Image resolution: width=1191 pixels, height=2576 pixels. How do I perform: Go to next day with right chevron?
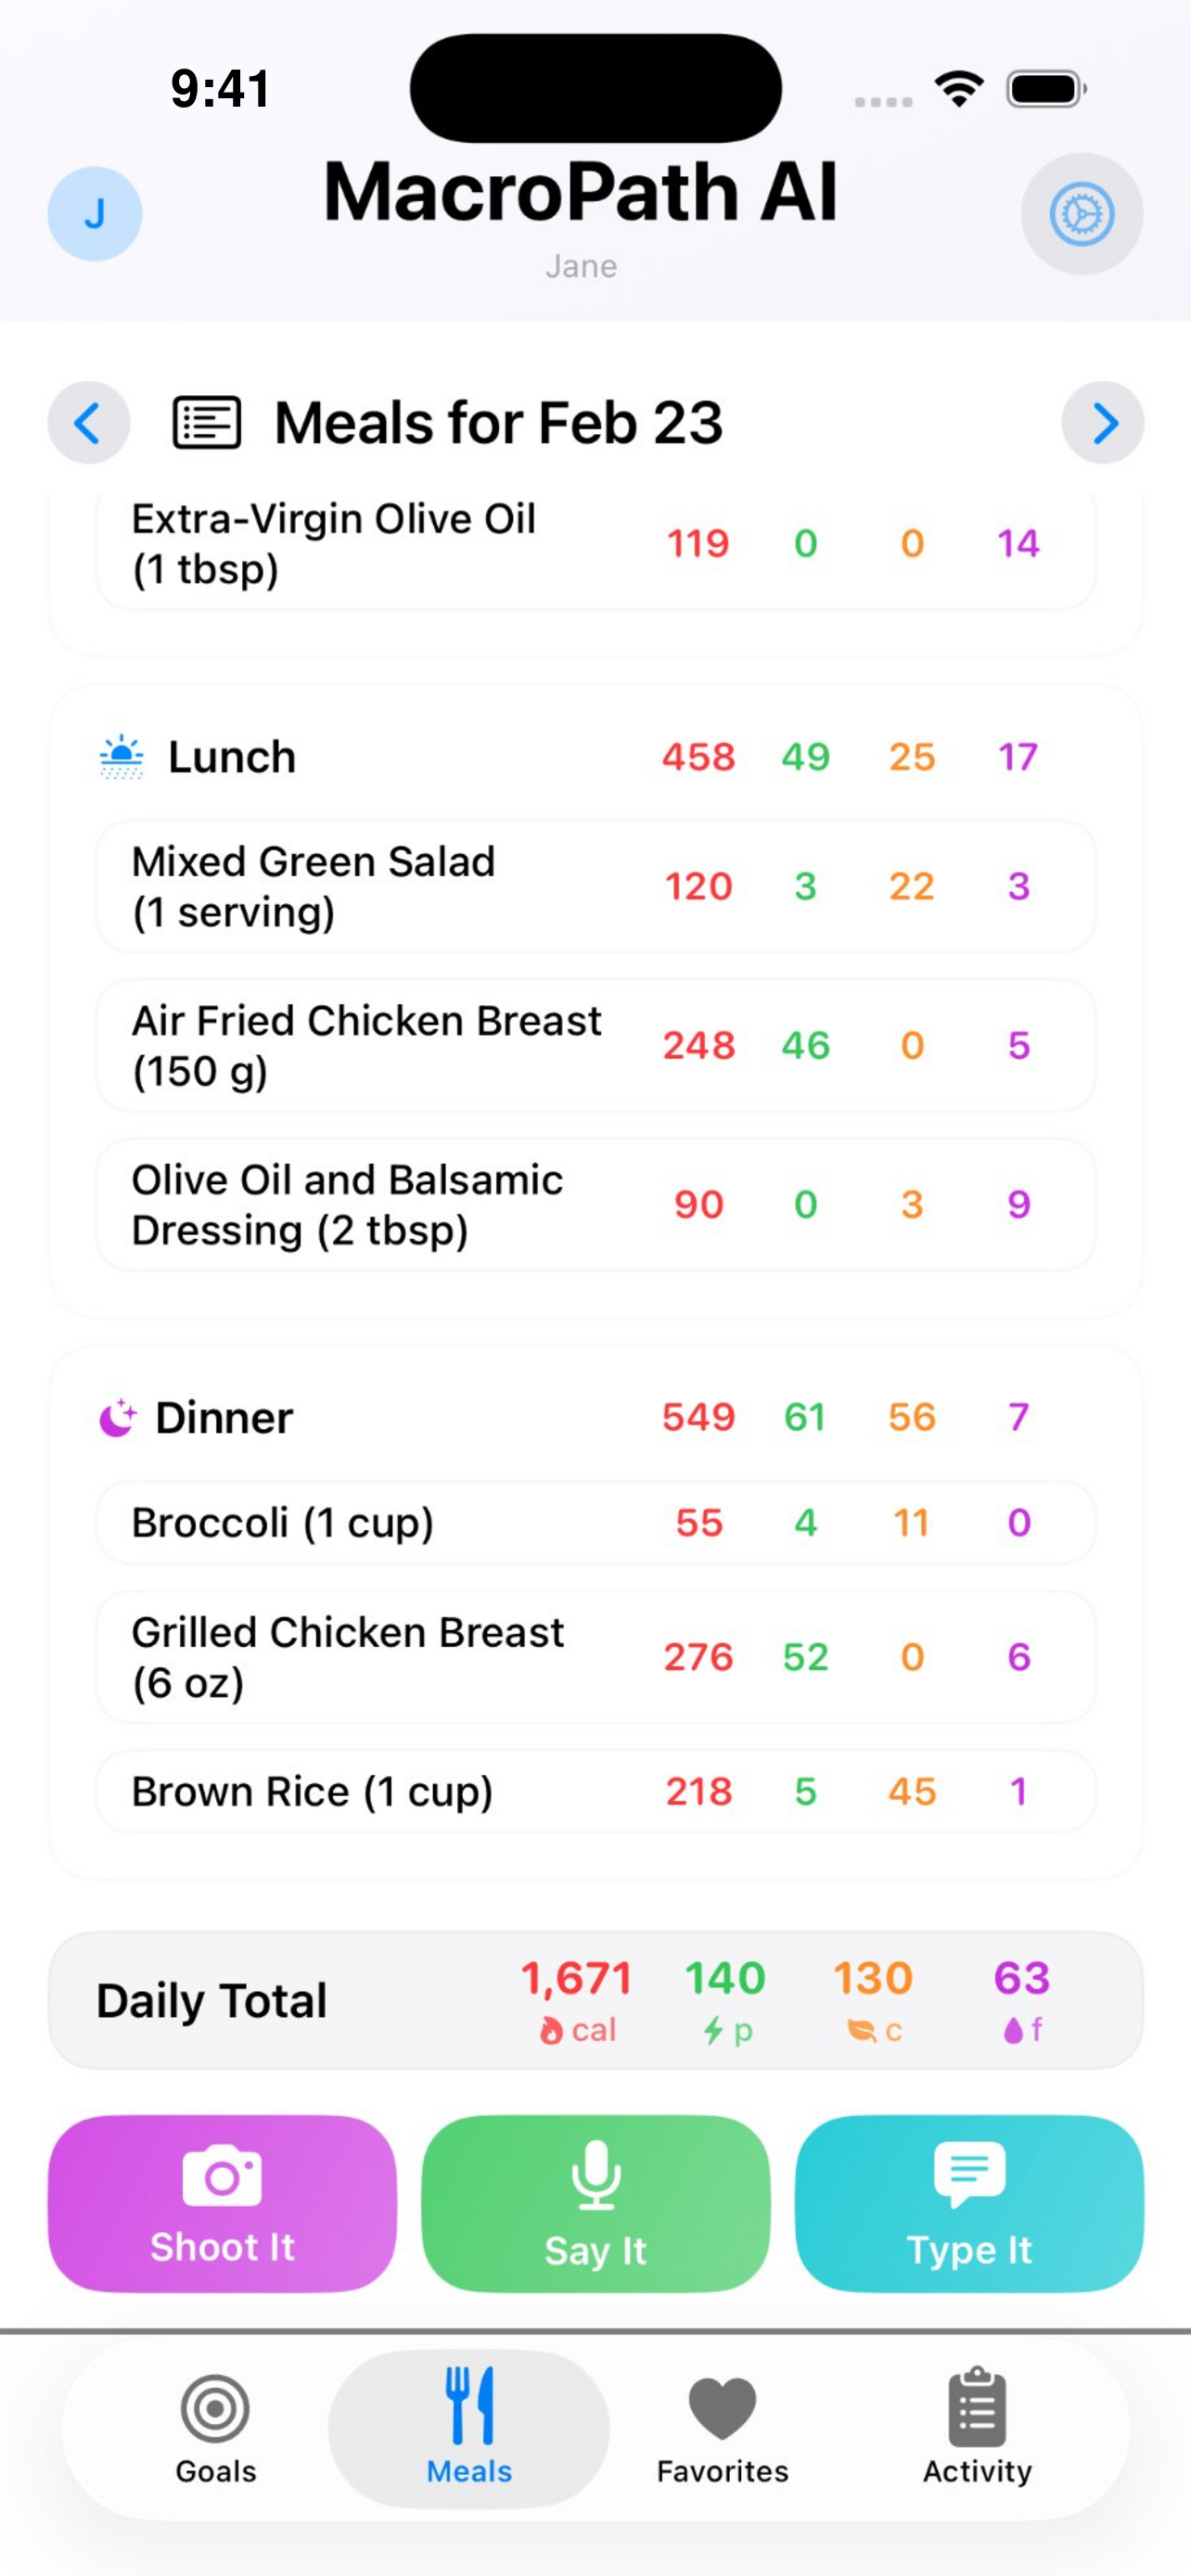pos(1103,423)
